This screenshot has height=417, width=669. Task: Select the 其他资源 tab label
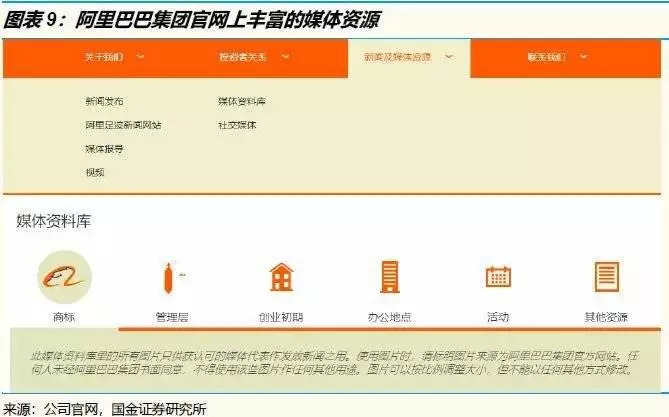(x=606, y=317)
